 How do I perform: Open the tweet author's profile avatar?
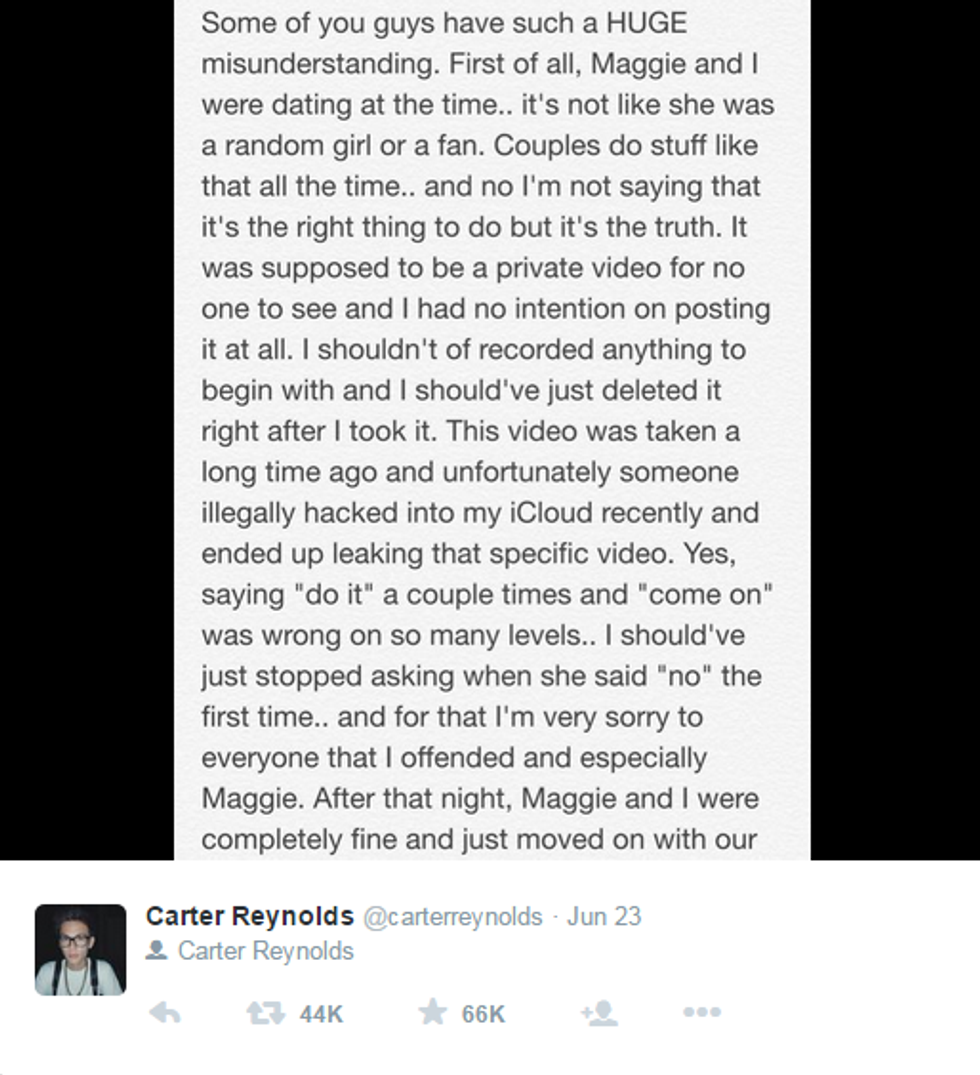(80, 950)
